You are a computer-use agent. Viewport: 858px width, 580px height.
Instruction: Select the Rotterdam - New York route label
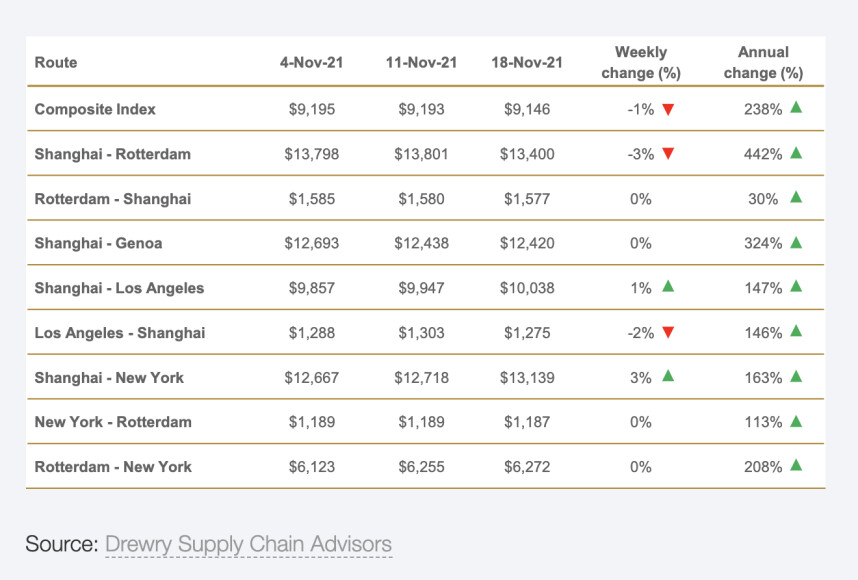click(113, 467)
